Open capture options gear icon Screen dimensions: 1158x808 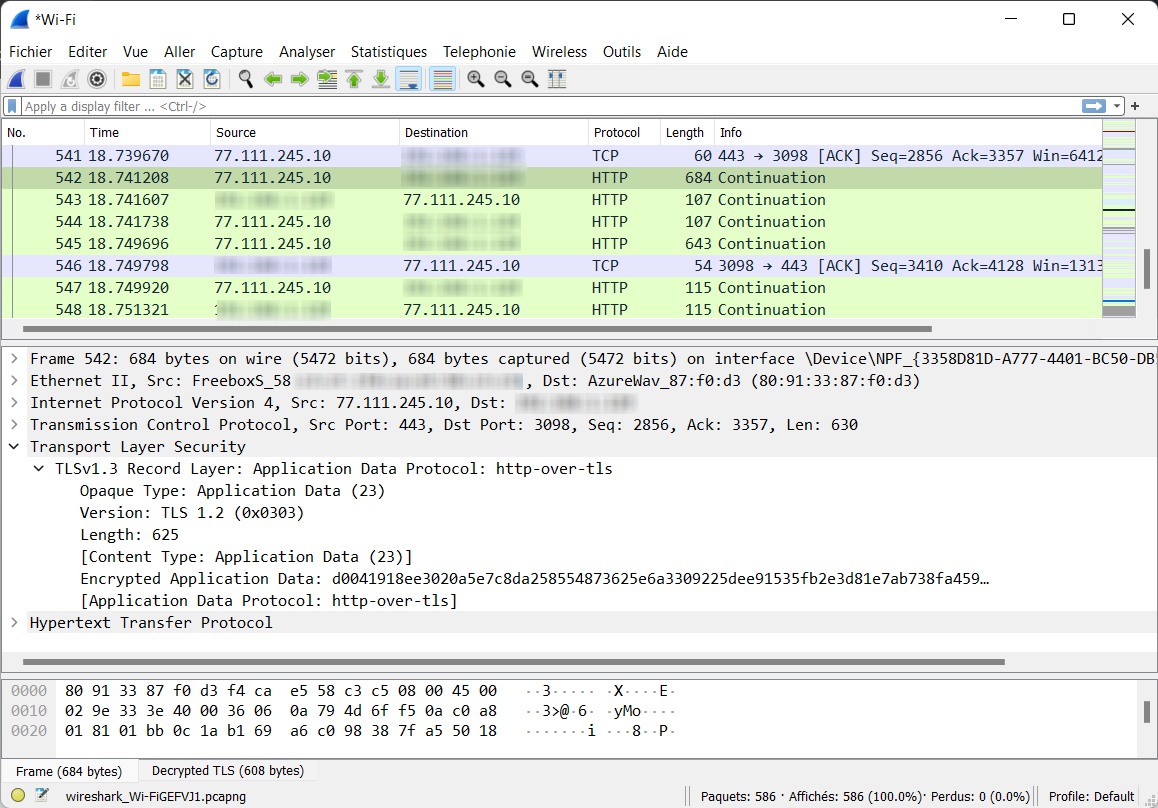pos(97,79)
